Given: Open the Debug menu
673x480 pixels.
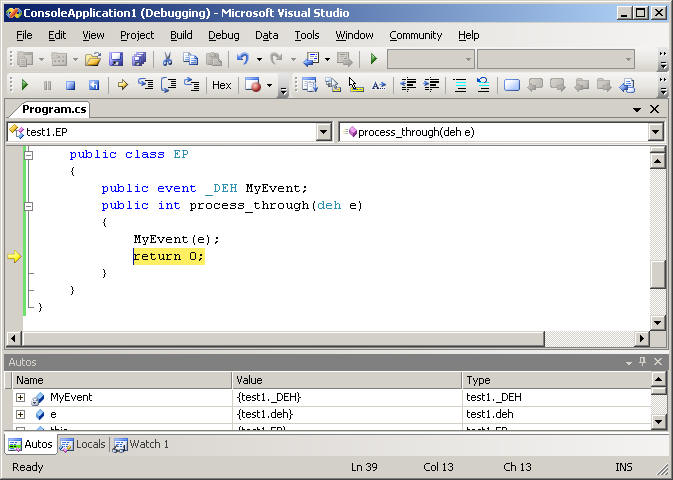Looking at the screenshot, I should tap(223, 35).
